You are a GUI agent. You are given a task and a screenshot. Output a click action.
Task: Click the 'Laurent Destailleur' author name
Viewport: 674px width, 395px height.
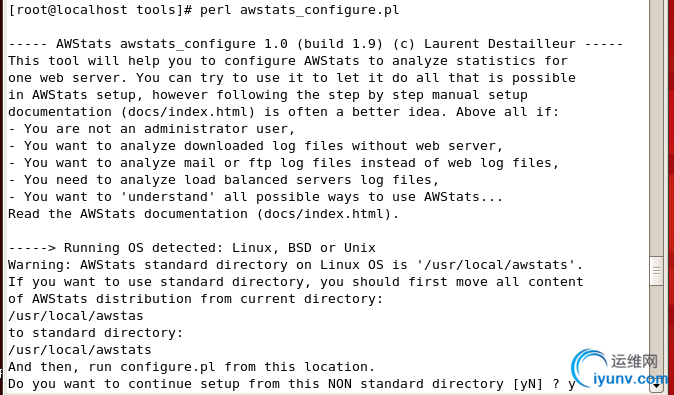coord(499,44)
